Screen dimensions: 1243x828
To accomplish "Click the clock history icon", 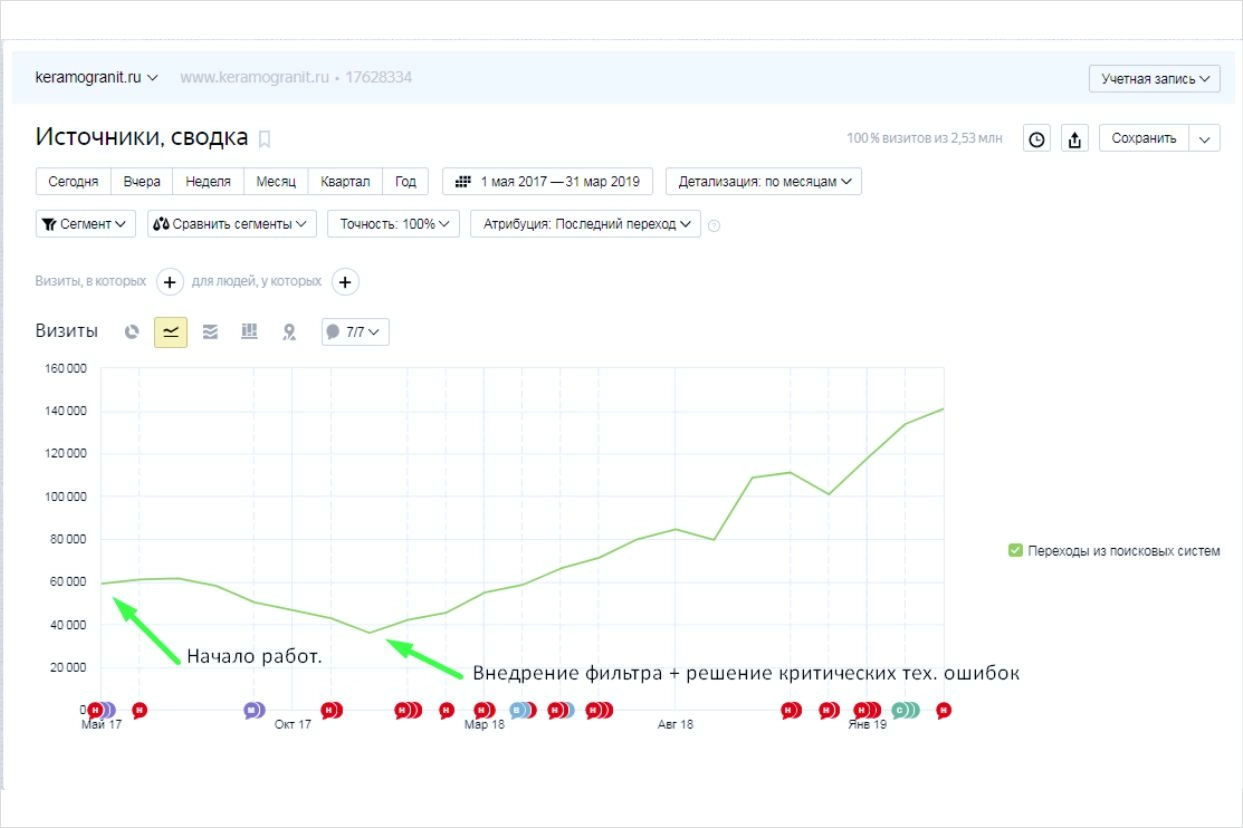I will pos(1038,139).
